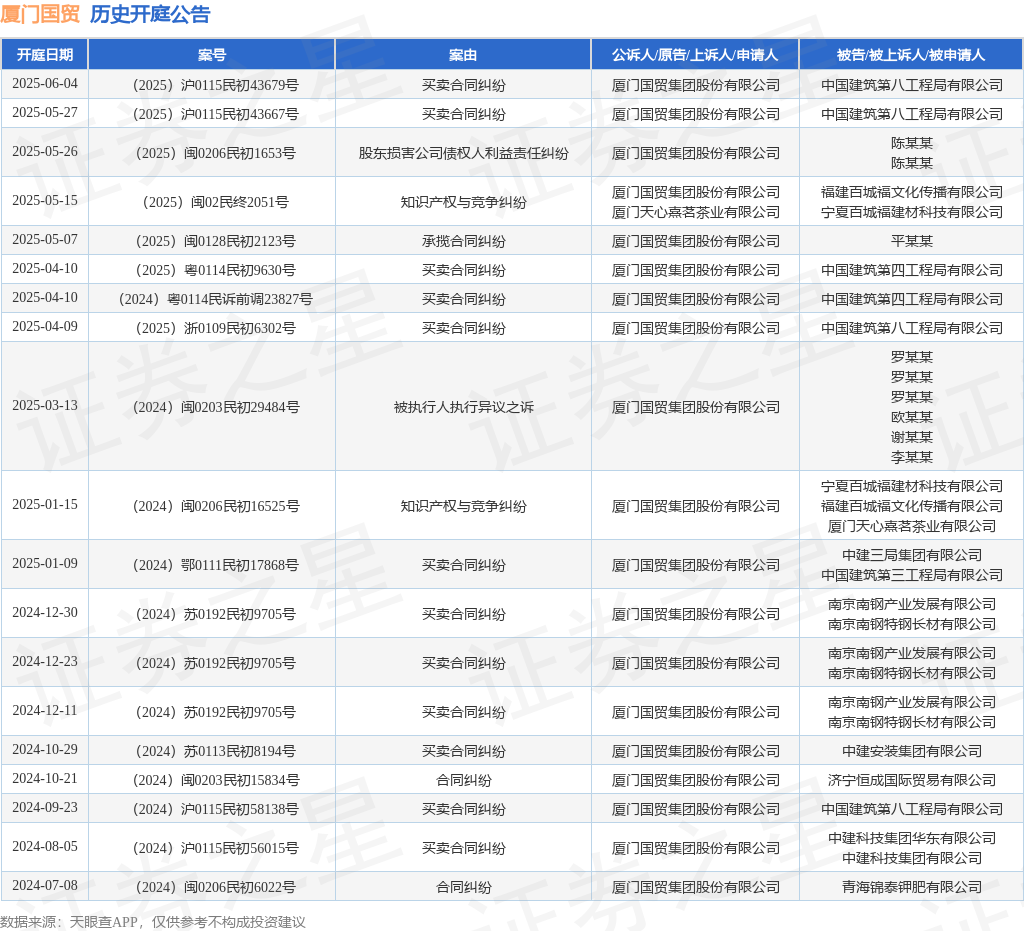This screenshot has width=1024, height=931.
Task: Click case number (2025)闽02民终2051号
Action: pos(216,202)
